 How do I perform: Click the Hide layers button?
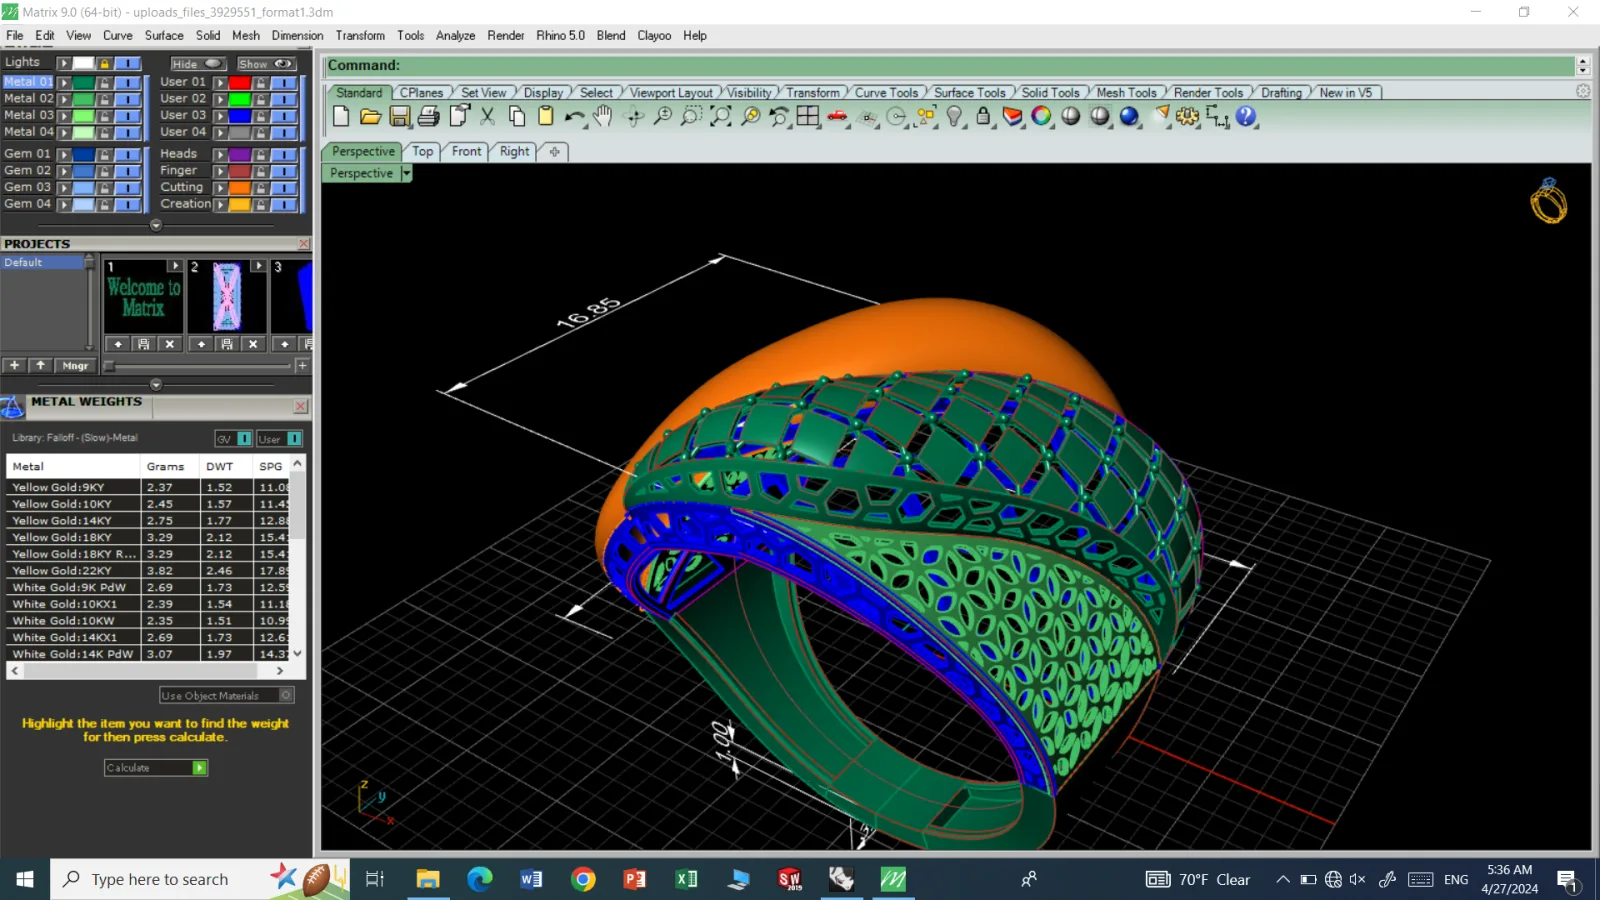(x=197, y=64)
